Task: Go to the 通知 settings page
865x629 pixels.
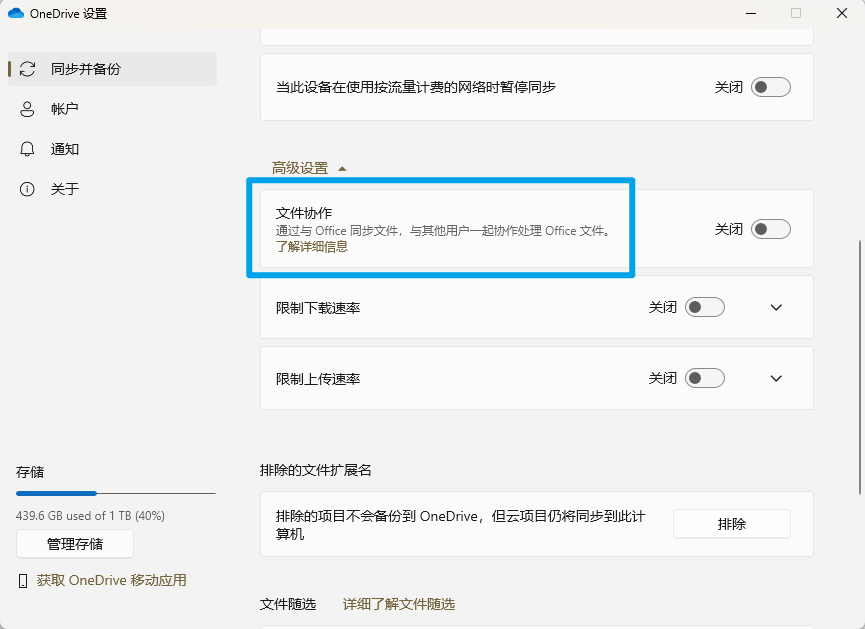Action: tap(65, 149)
